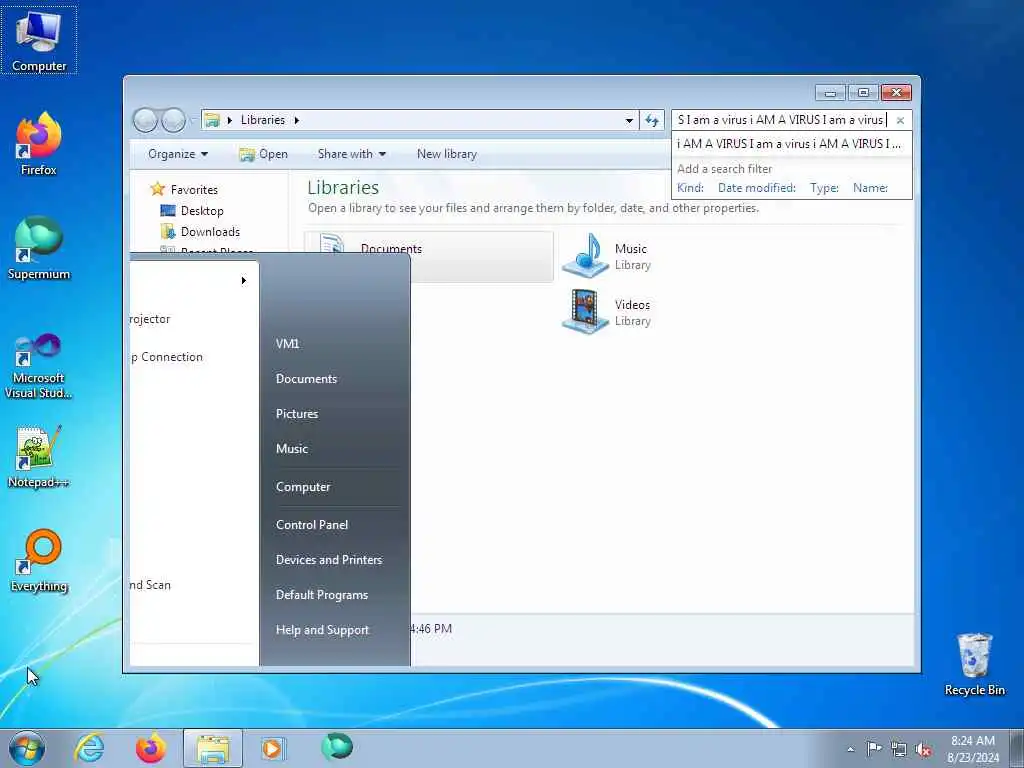Click the Explorer Back navigation button
Viewport: 1024px width, 768px height.
[x=146, y=120]
